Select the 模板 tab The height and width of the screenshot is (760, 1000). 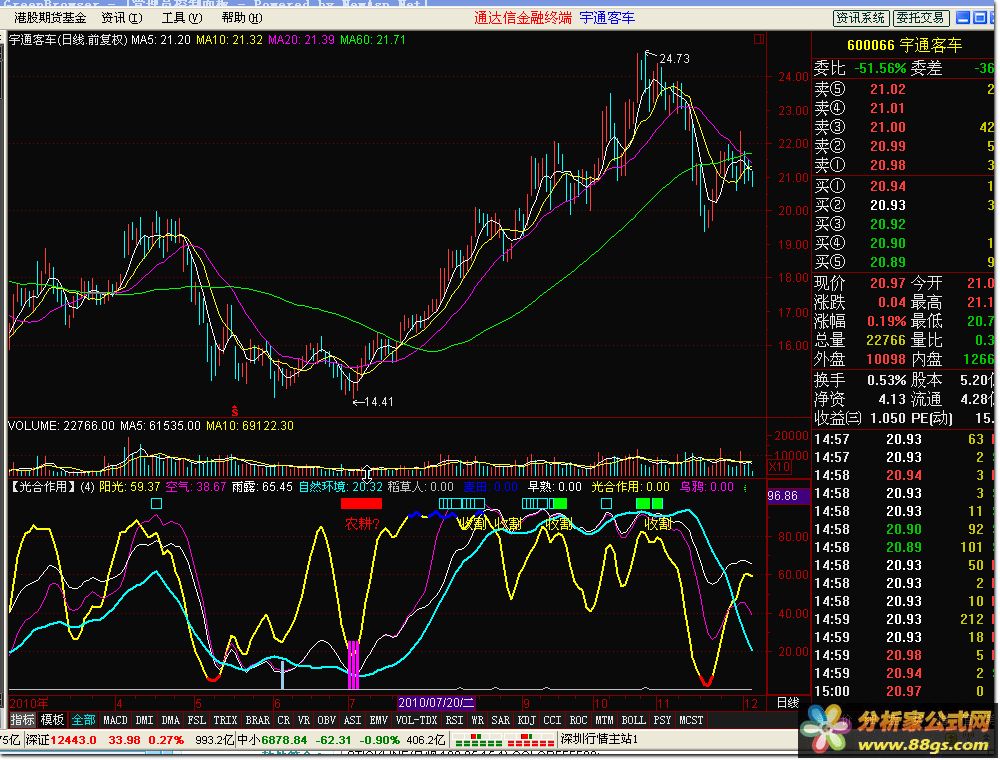(52, 720)
